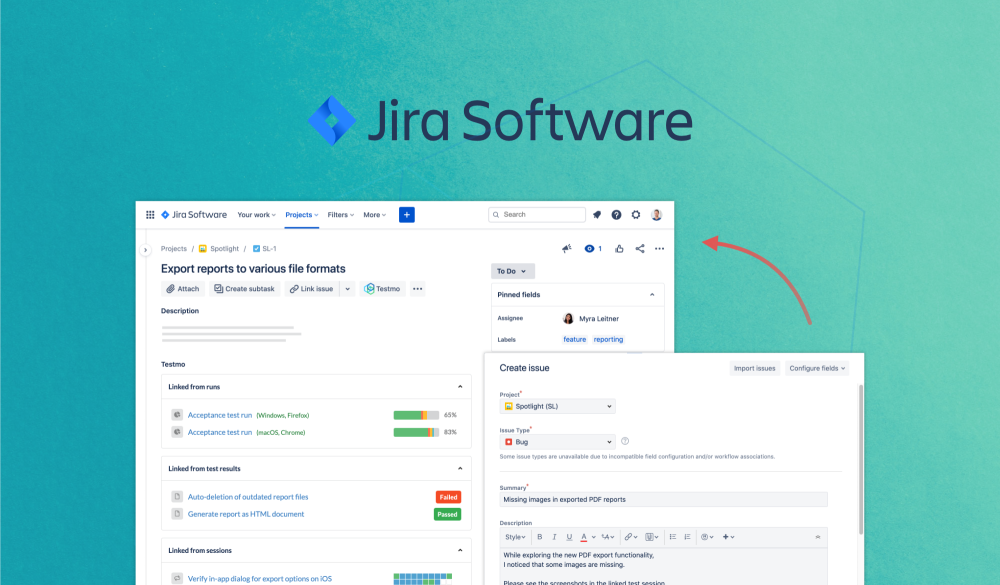The width and height of the screenshot is (1000, 585).
Task: Insert a numbered list
Action: (687, 537)
